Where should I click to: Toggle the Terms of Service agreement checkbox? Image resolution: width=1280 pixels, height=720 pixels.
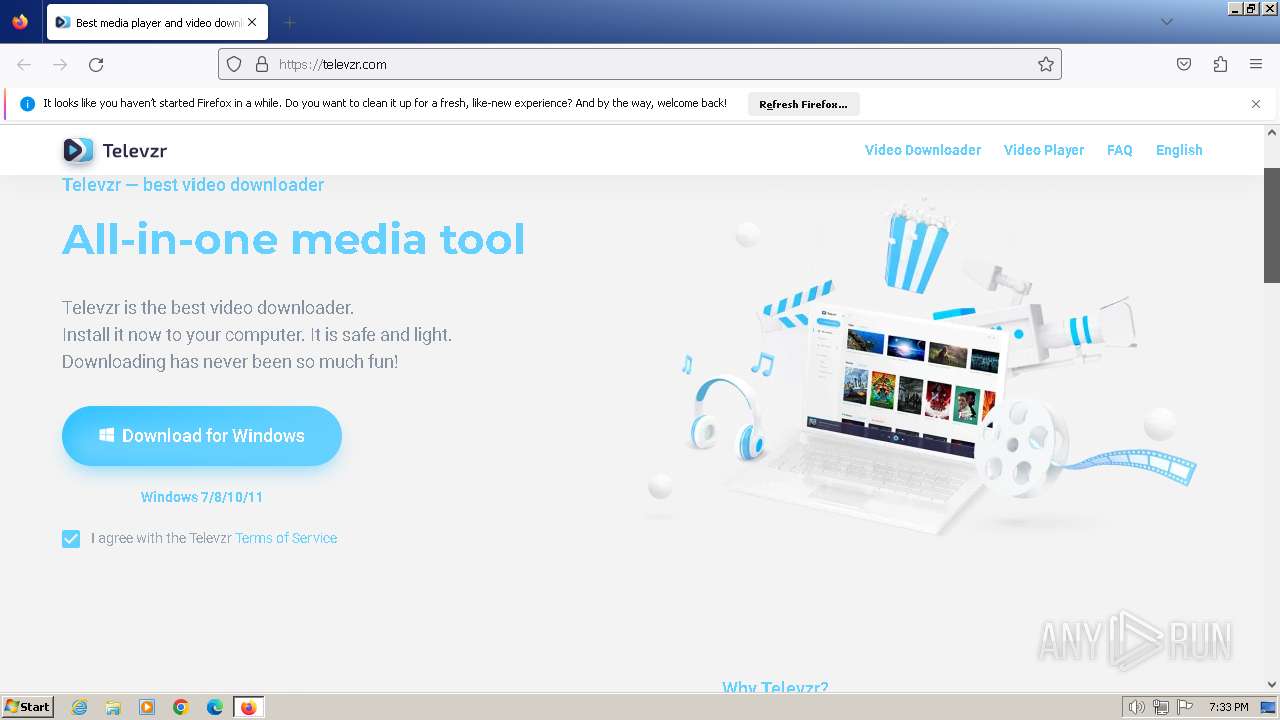[71, 539]
